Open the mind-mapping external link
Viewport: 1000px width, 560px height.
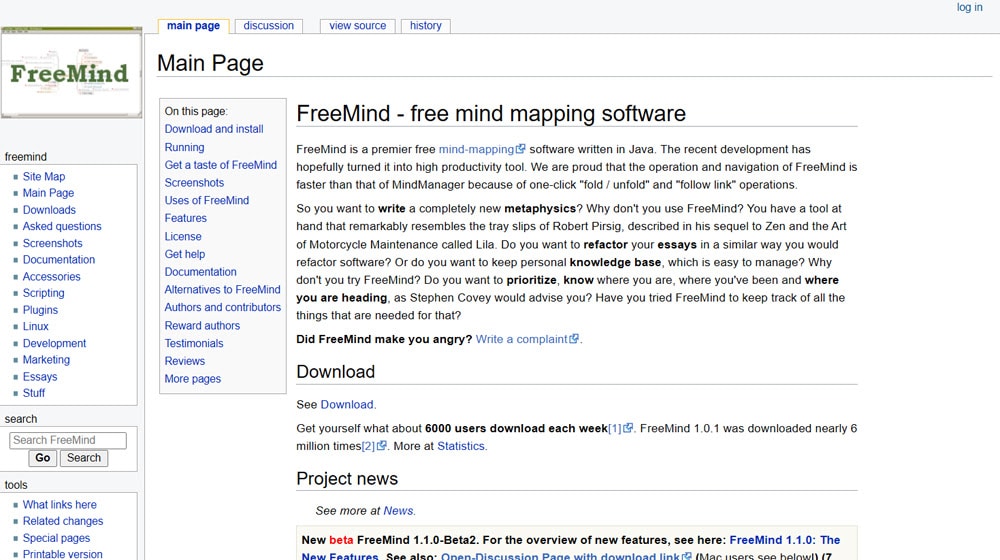pyautogui.click(x=476, y=149)
